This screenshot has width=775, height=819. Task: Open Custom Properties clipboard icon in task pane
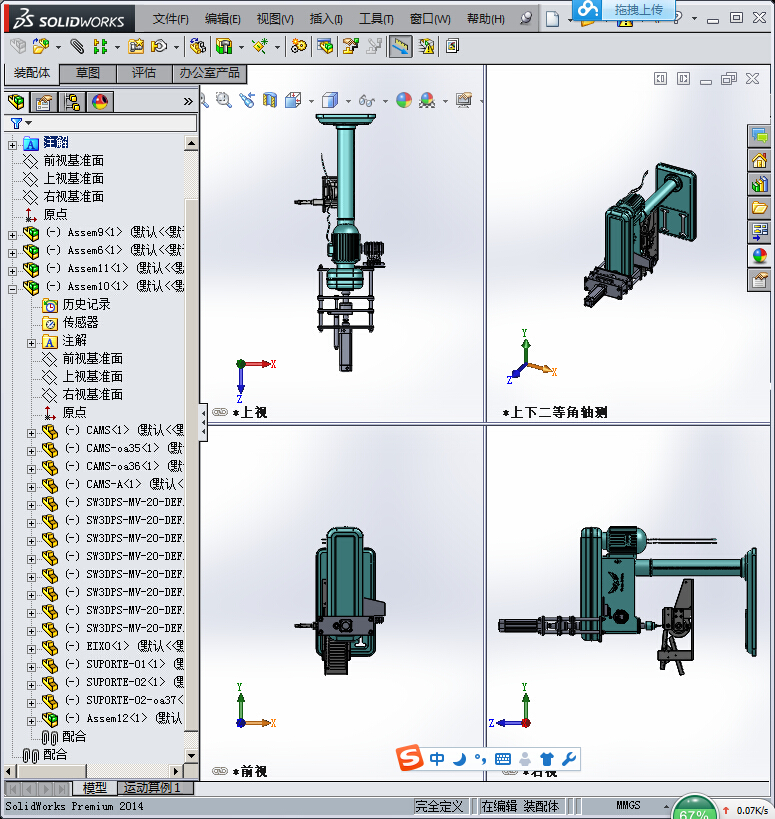(759, 280)
